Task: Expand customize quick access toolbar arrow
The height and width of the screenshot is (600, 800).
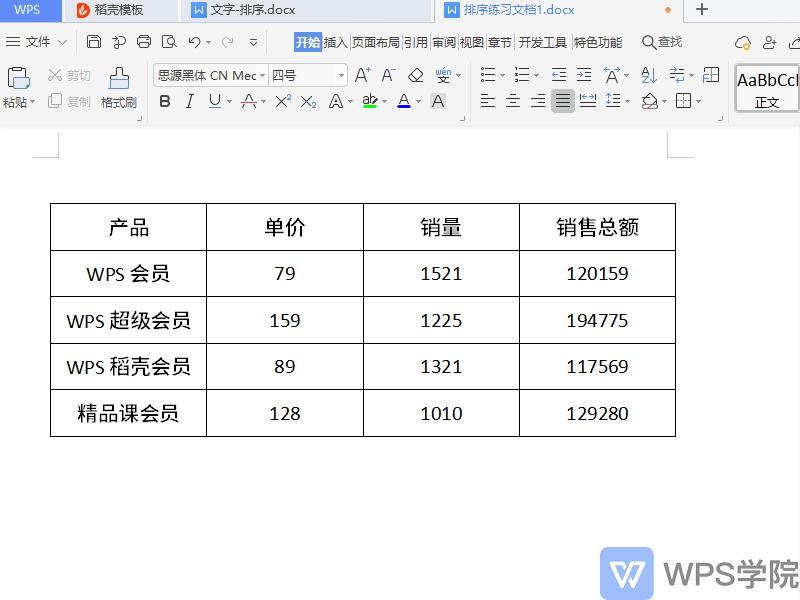Action: (x=253, y=42)
